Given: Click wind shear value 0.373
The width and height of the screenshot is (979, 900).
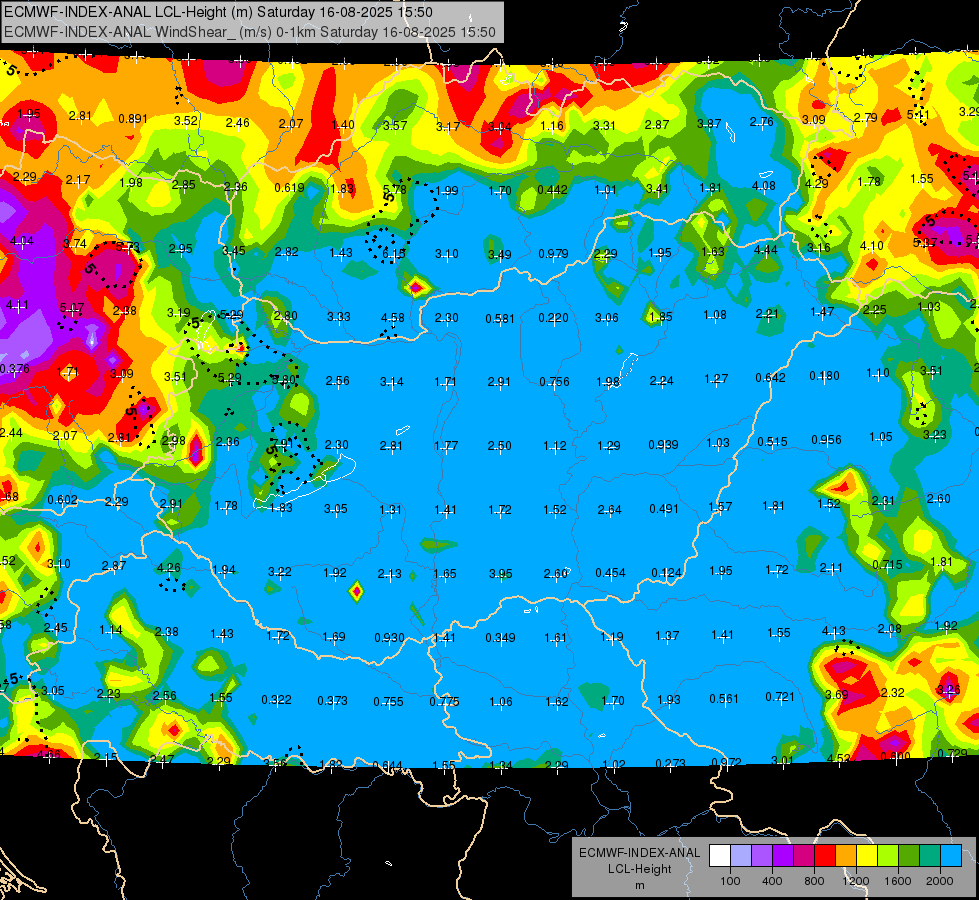Looking at the screenshot, I should coord(332,701).
